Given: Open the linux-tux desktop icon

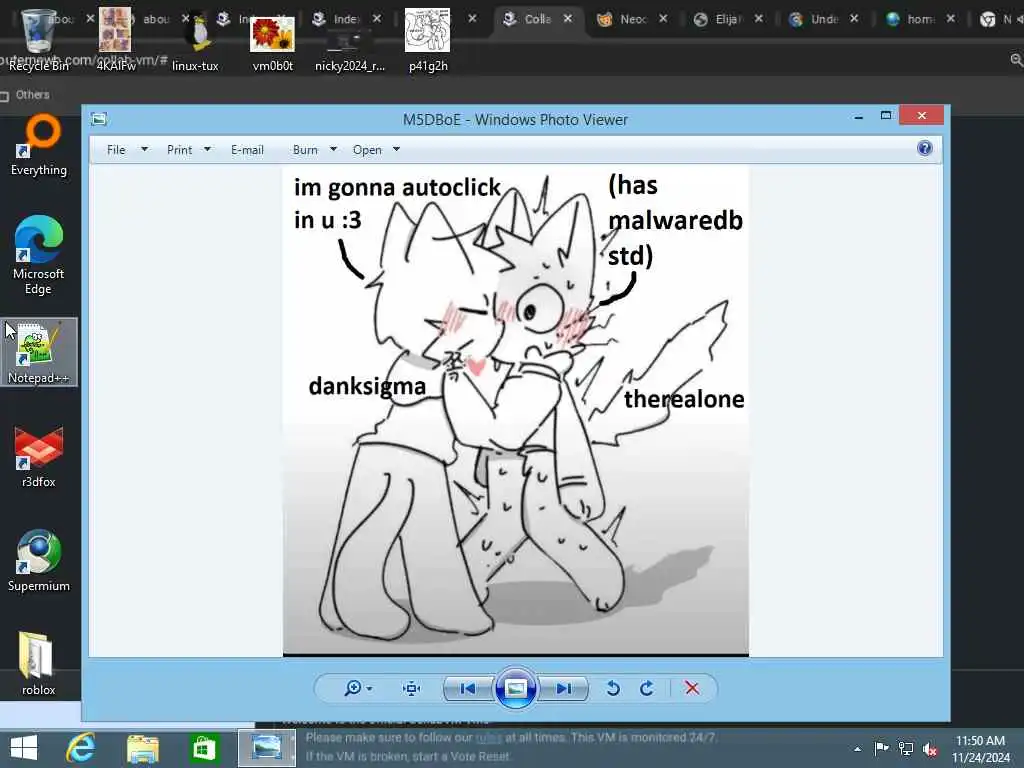Looking at the screenshot, I should pos(195,38).
